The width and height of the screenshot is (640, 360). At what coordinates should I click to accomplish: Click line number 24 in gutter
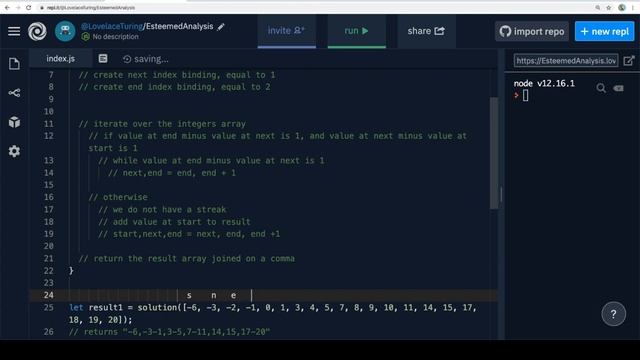point(49,295)
